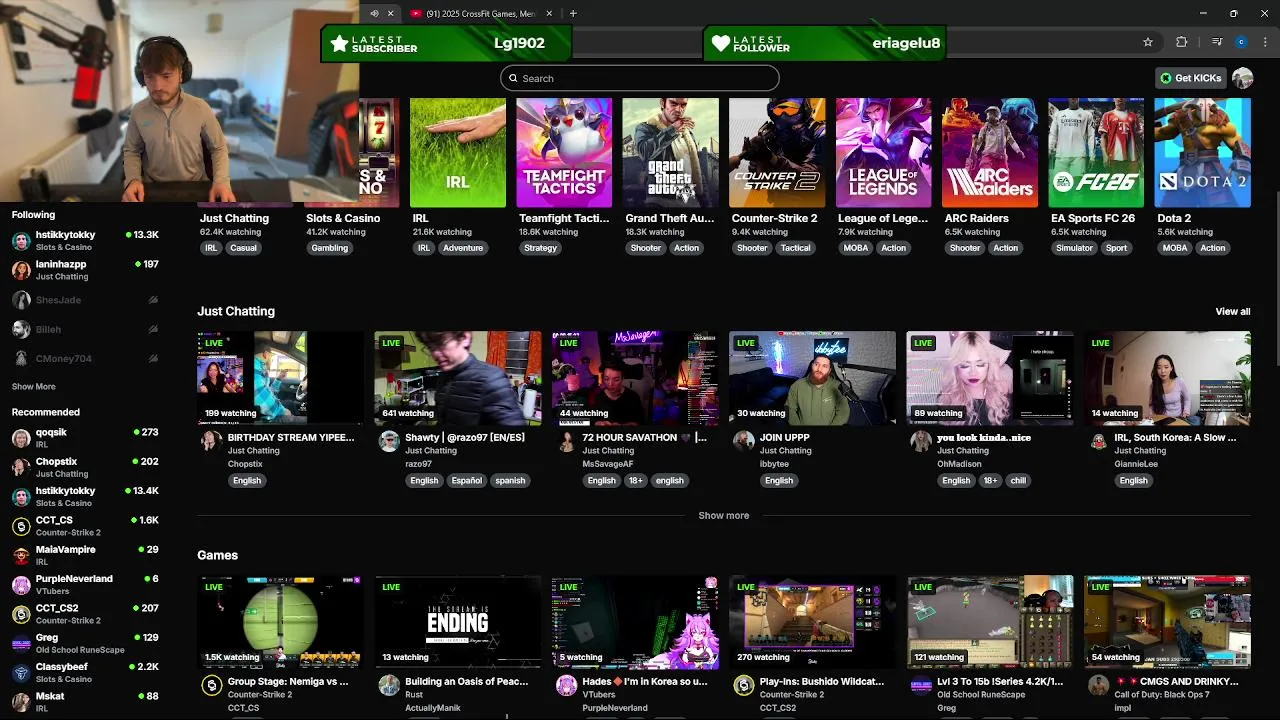Open laninhazpp avatar in Following
Image resolution: width=1280 pixels, height=720 pixels.
21,270
